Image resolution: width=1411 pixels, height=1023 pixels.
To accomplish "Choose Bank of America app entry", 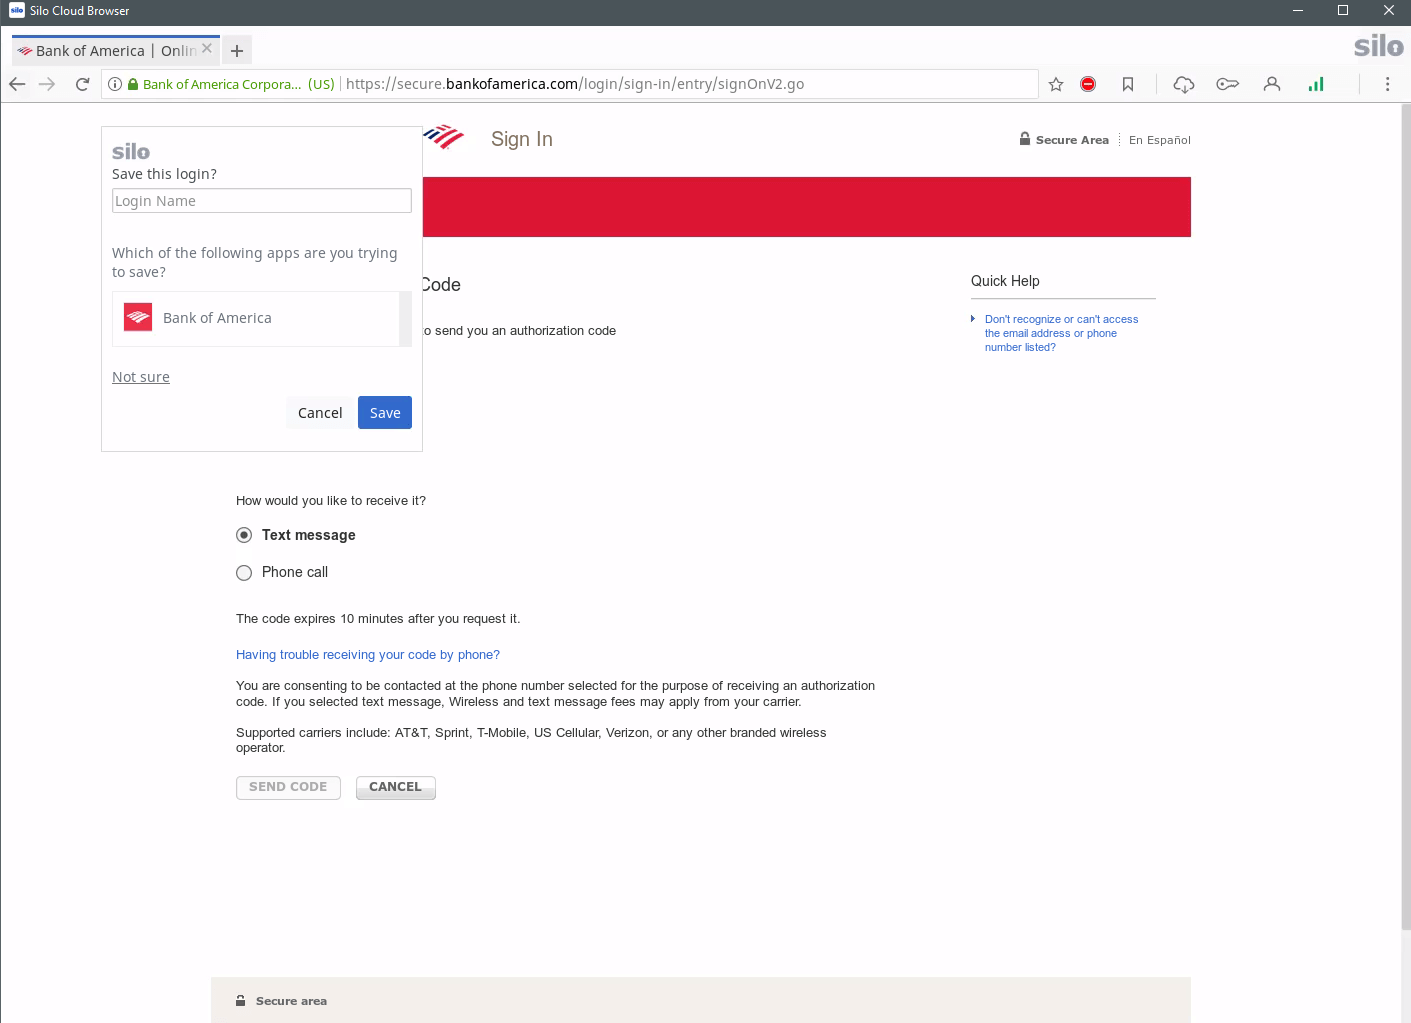I will coord(256,318).
